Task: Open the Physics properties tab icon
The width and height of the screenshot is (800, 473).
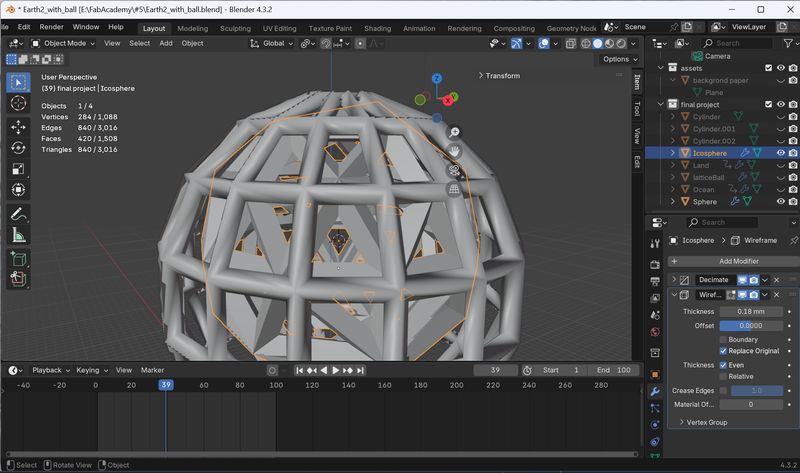Action: 655,425
